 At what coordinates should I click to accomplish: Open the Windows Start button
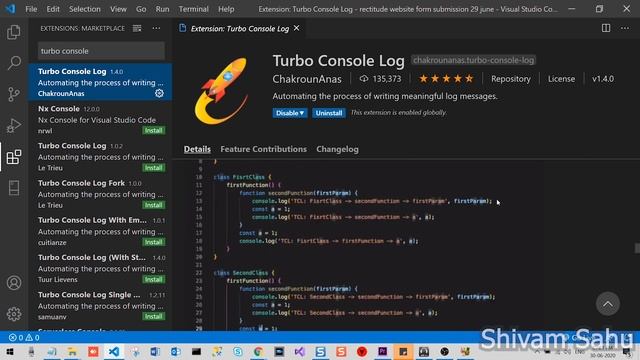tap(10, 351)
